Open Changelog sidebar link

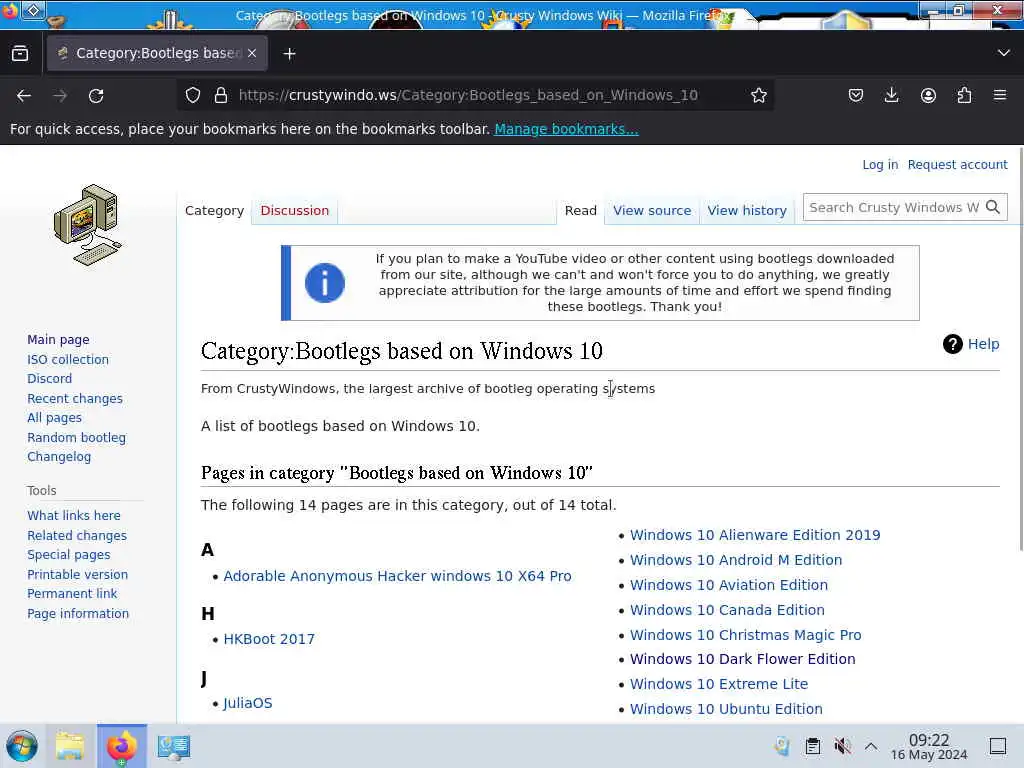click(59, 456)
